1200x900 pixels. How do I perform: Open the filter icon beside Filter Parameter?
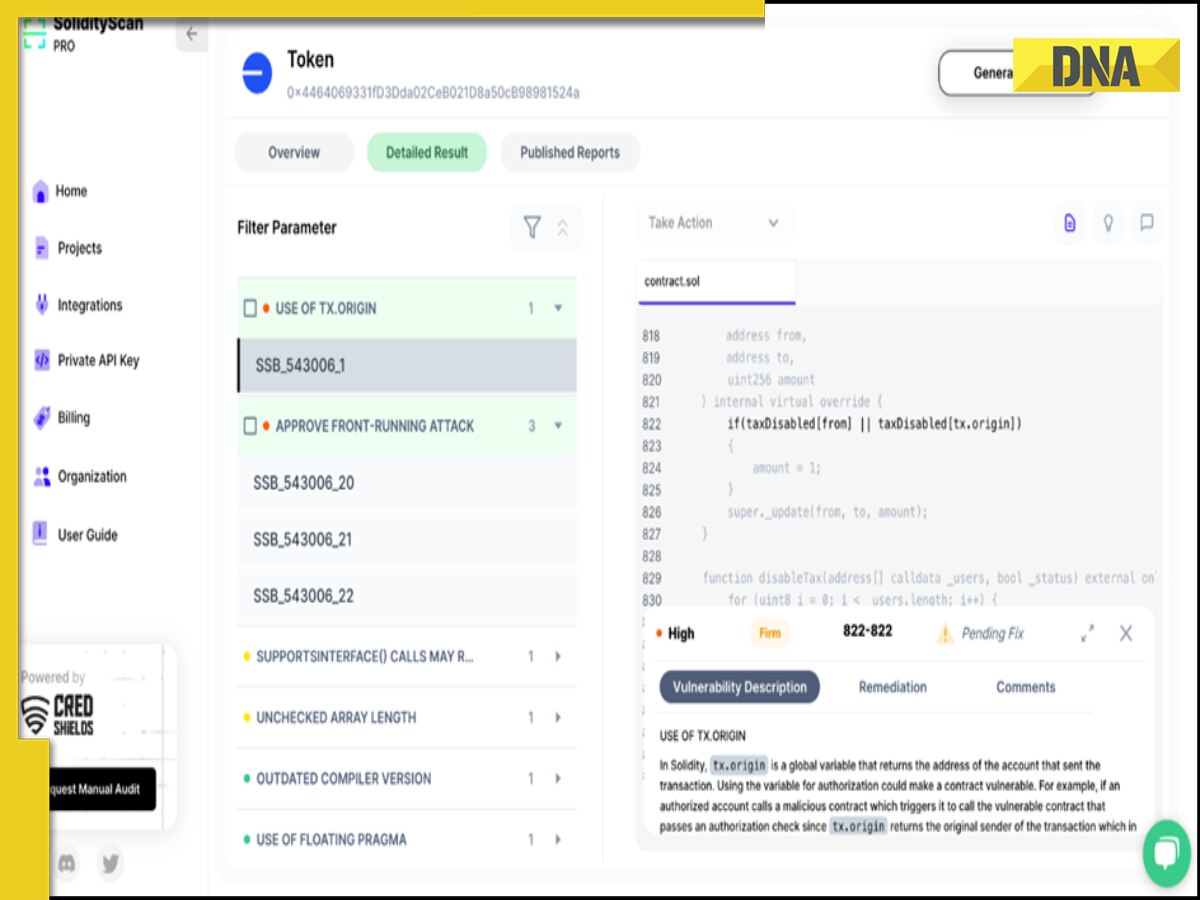(x=534, y=228)
